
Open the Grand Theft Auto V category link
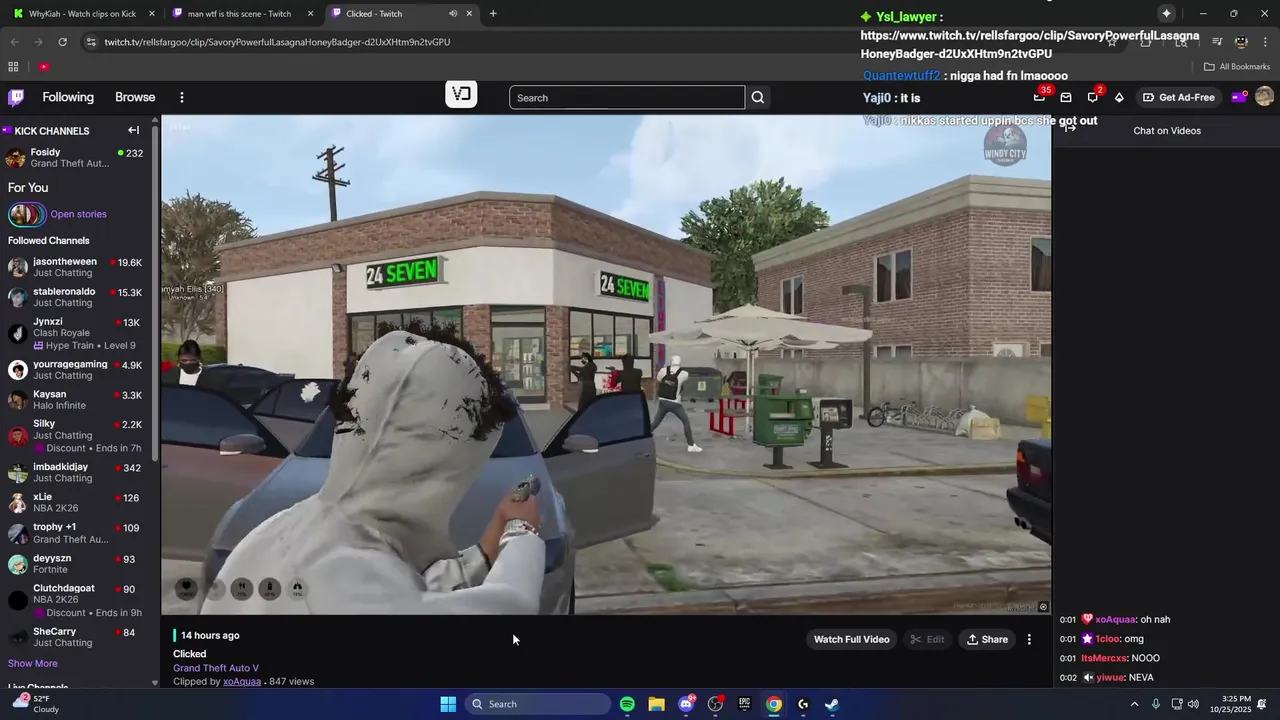(216, 668)
